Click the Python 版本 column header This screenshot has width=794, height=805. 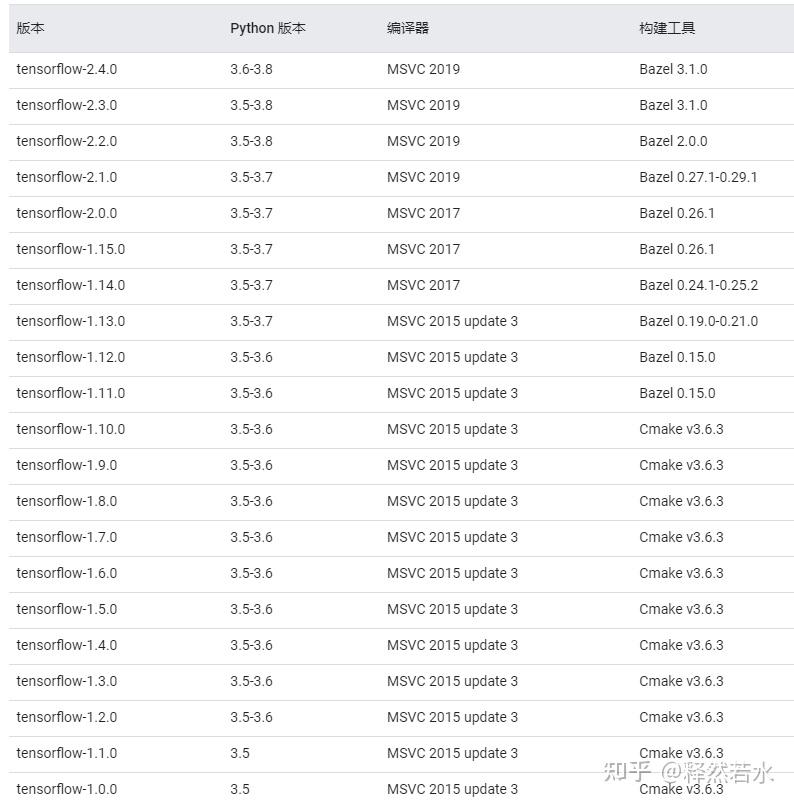pyautogui.click(x=267, y=28)
